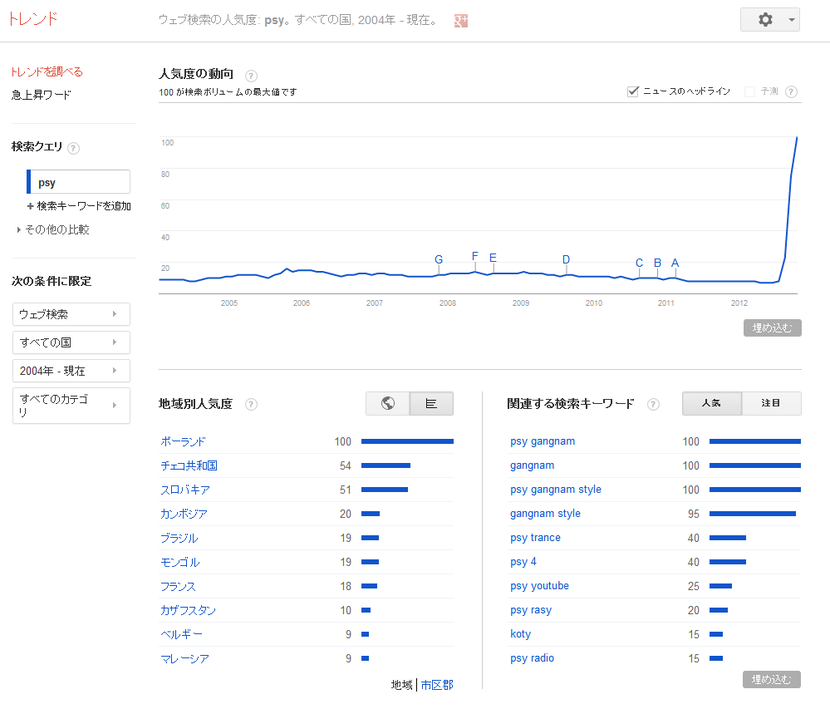Click news marker D on chart
830x709 pixels.
coord(566,259)
